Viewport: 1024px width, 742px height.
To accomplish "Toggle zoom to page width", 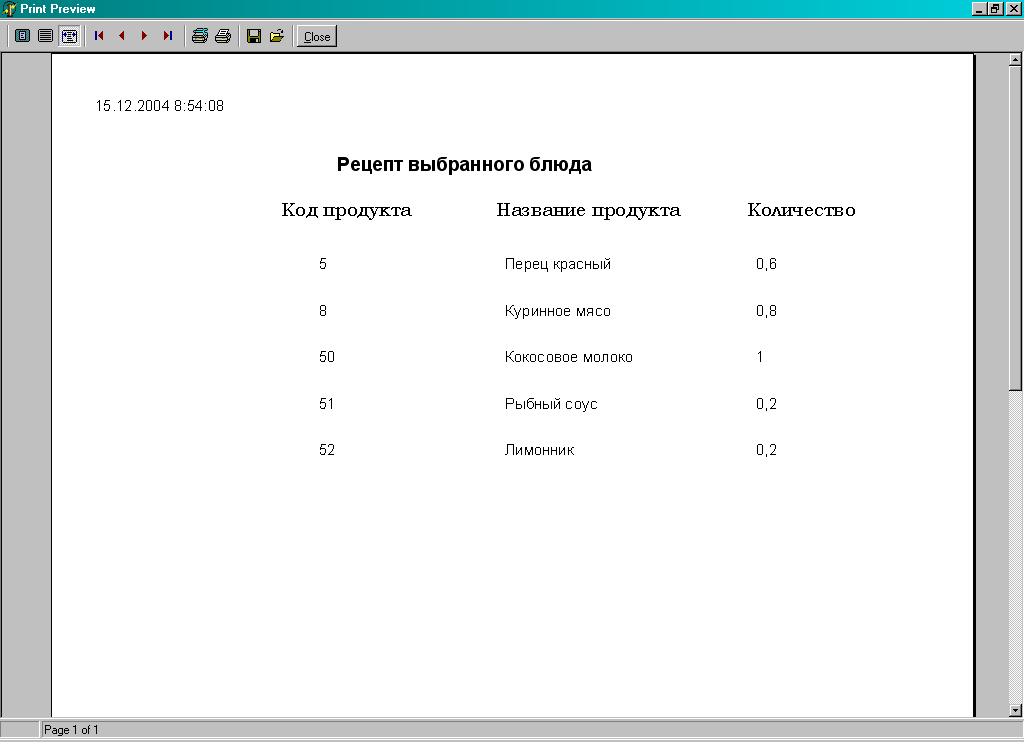I will (x=69, y=36).
